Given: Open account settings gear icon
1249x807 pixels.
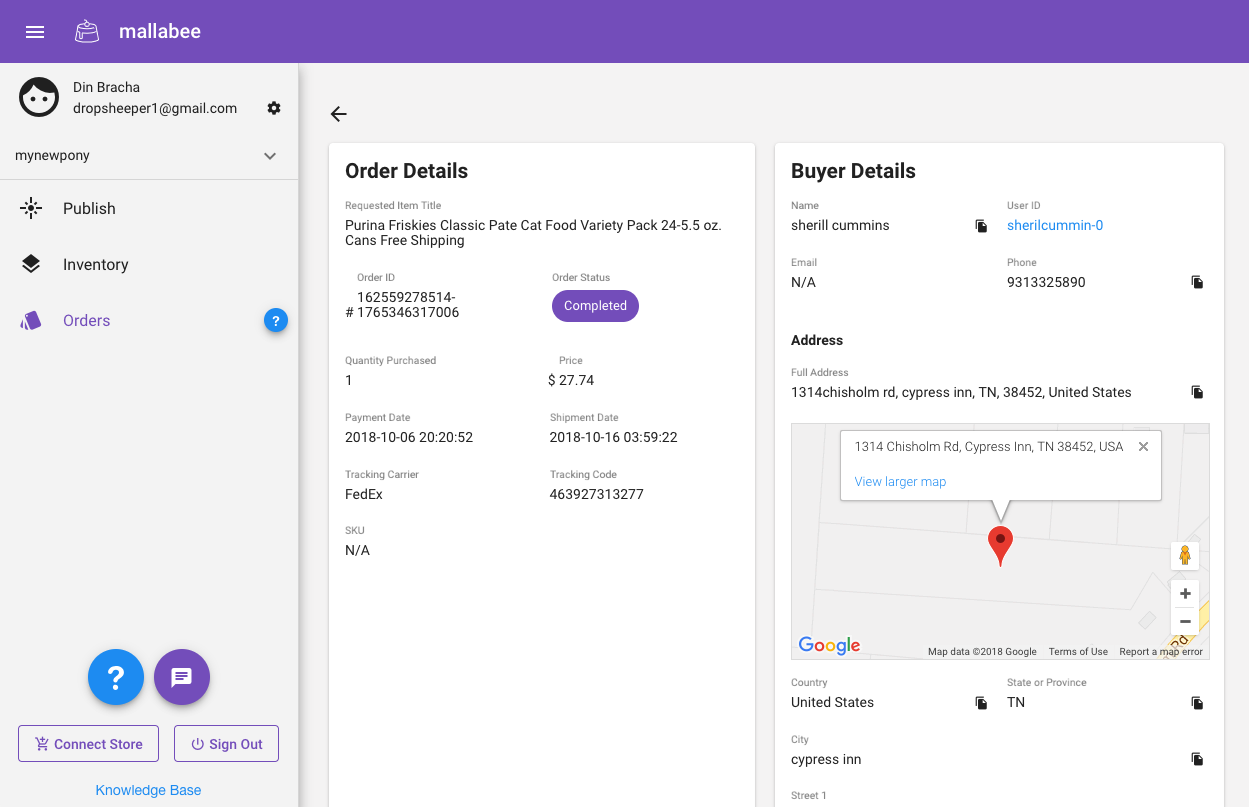Looking at the screenshot, I should [x=274, y=108].
